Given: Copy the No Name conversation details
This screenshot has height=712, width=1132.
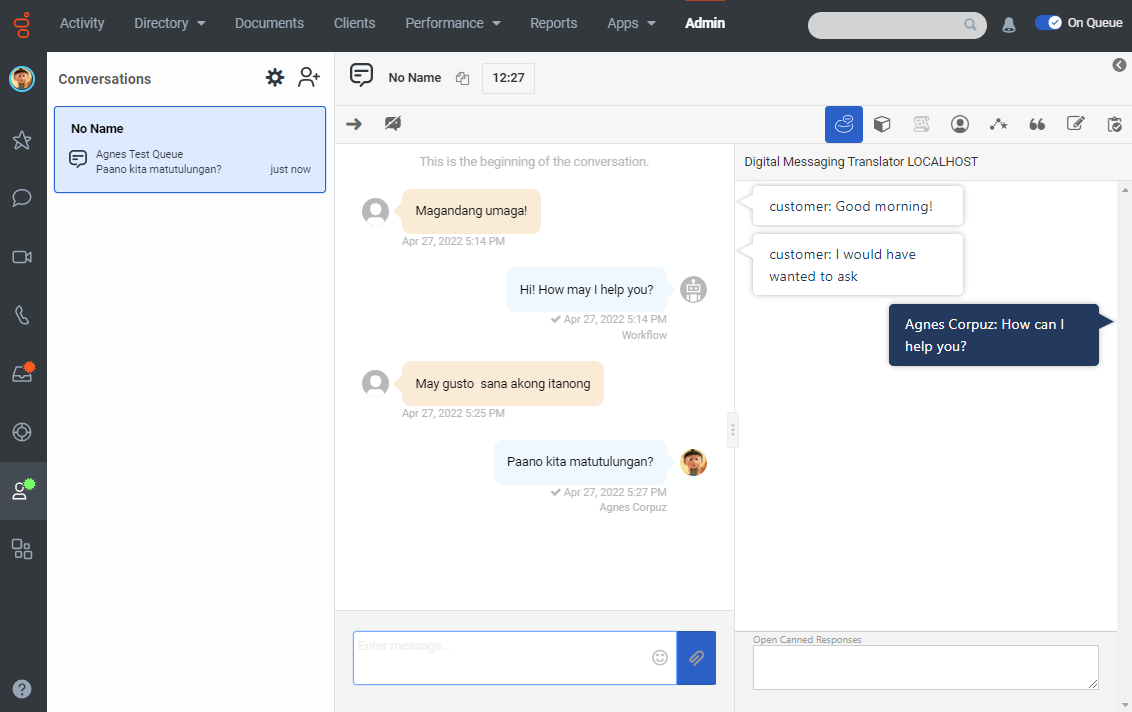Looking at the screenshot, I should (x=462, y=78).
